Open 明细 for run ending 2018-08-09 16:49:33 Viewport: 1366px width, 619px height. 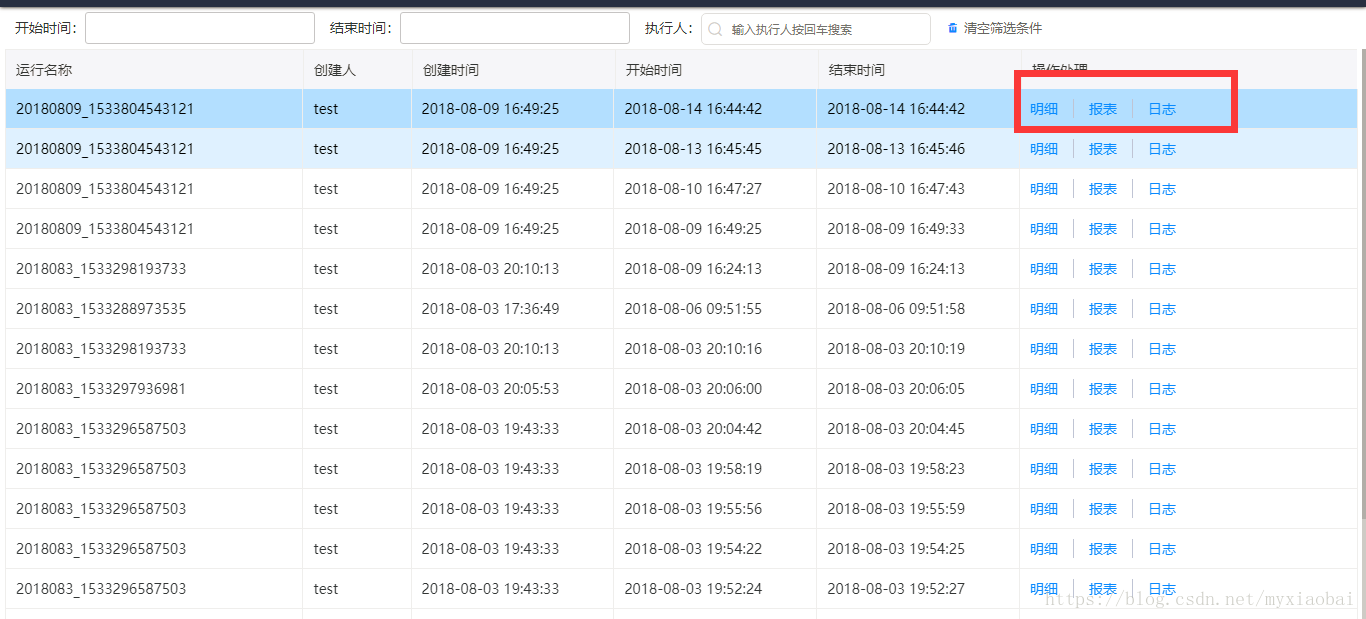click(x=1044, y=229)
